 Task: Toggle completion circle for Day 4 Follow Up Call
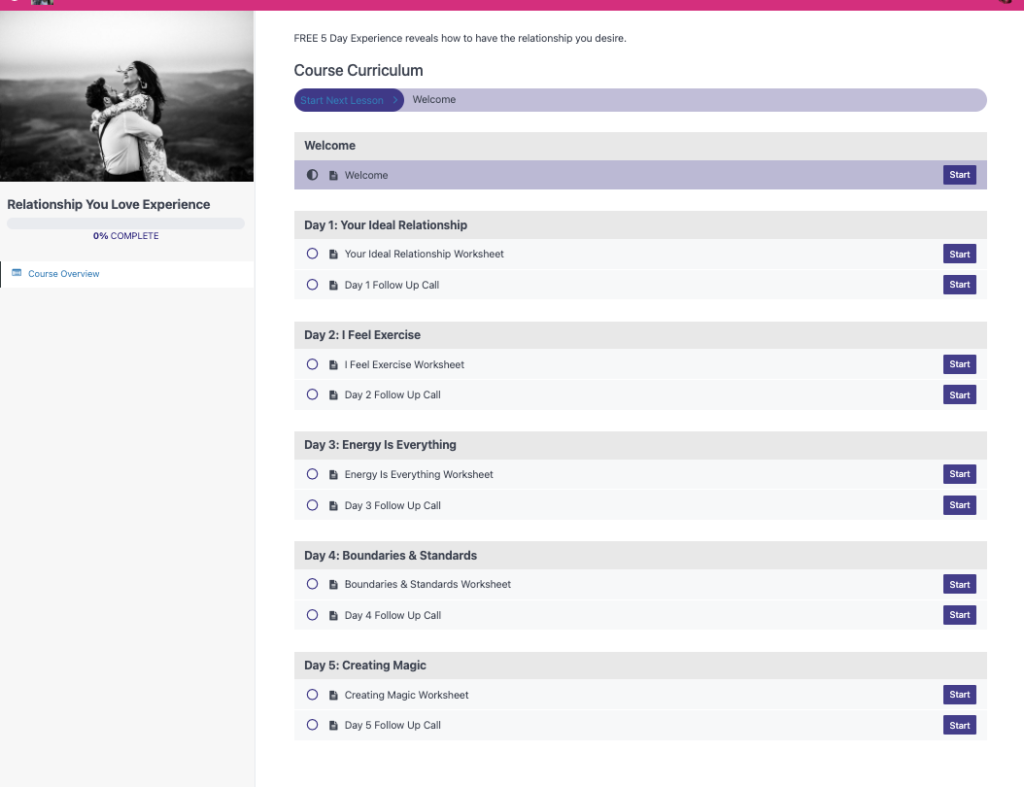tap(312, 615)
